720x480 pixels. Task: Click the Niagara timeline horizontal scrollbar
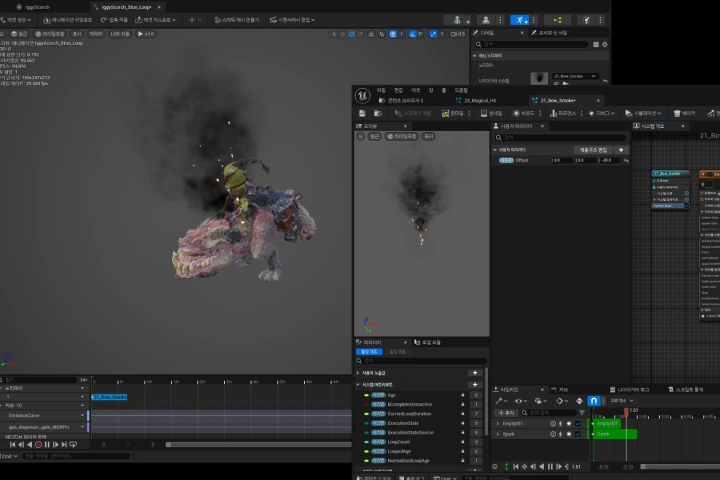680,467
